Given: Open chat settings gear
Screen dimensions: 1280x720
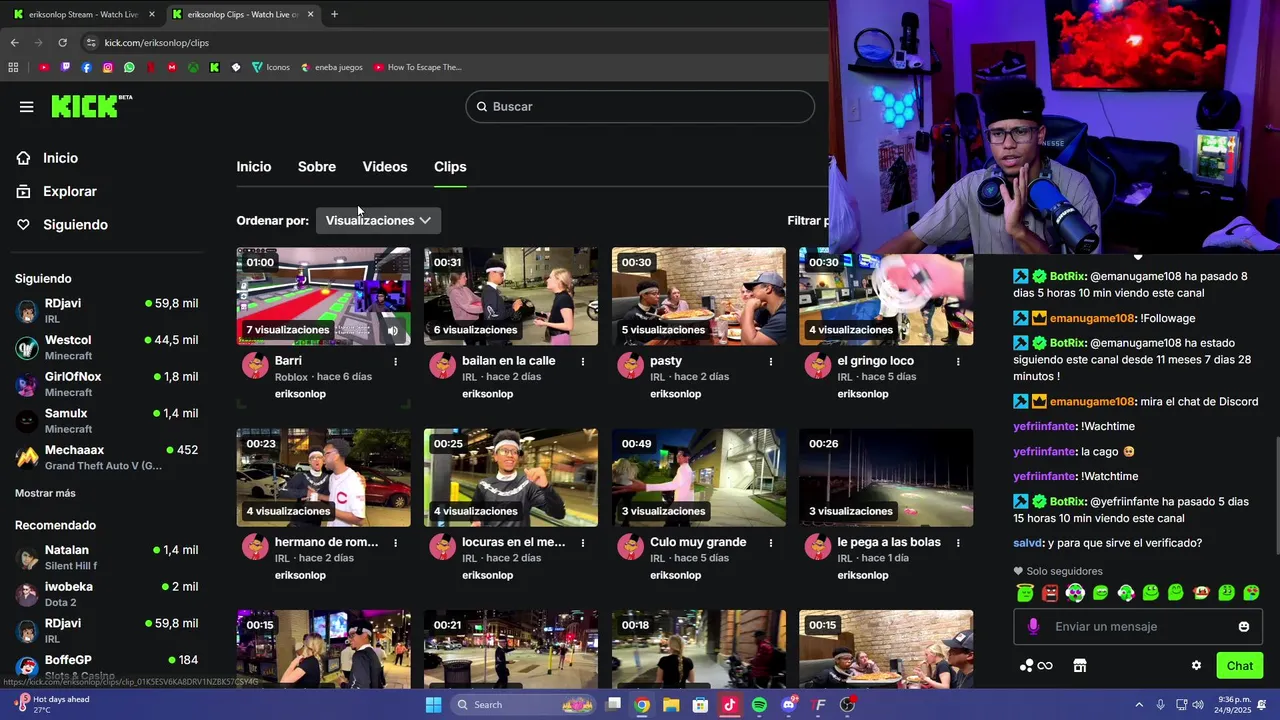Looking at the screenshot, I should pyautogui.click(x=1196, y=666).
